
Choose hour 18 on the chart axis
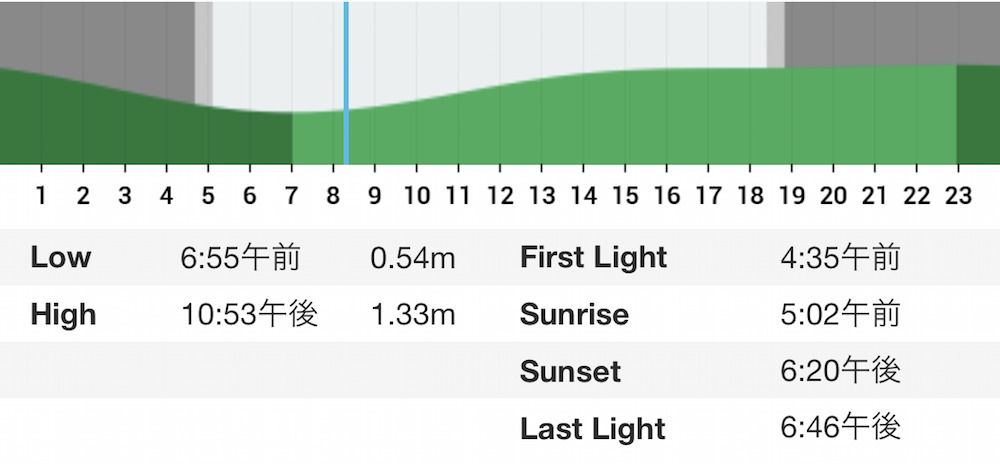[x=750, y=195]
